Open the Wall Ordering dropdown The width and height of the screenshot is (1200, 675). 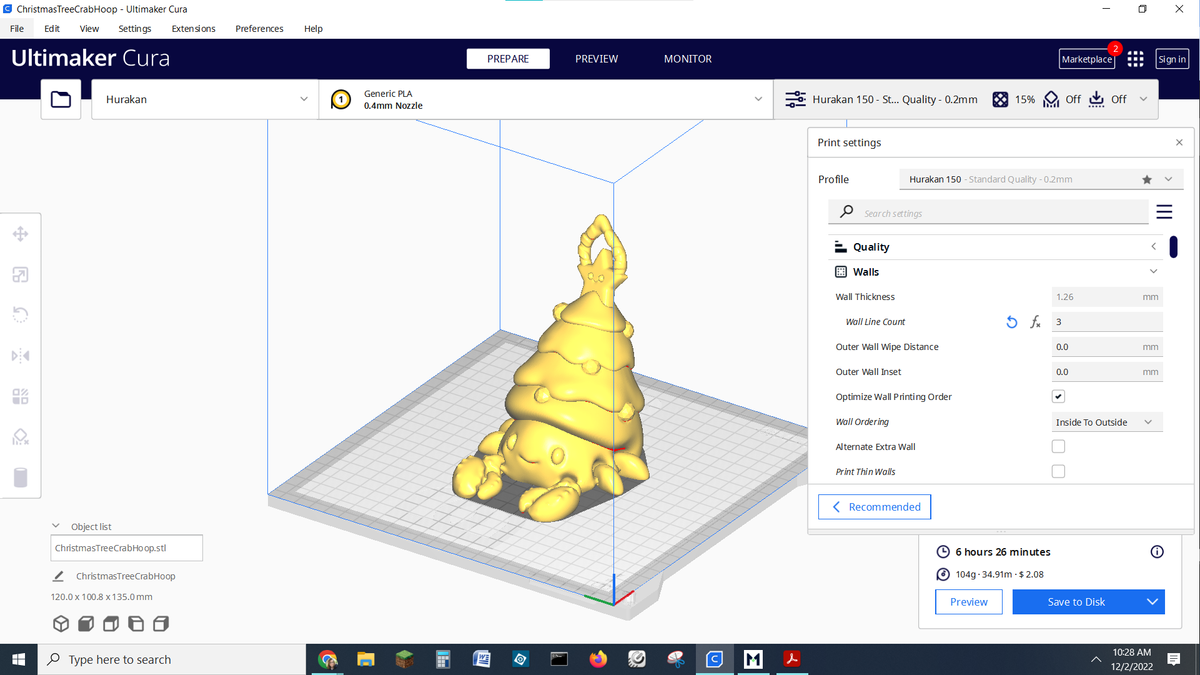(x=1107, y=421)
